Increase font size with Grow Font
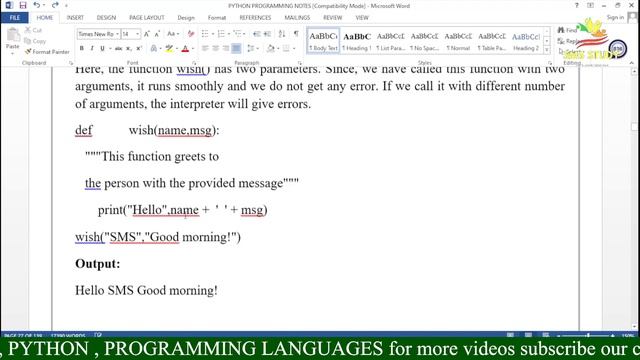The width and height of the screenshot is (640, 360). tap(147, 34)
